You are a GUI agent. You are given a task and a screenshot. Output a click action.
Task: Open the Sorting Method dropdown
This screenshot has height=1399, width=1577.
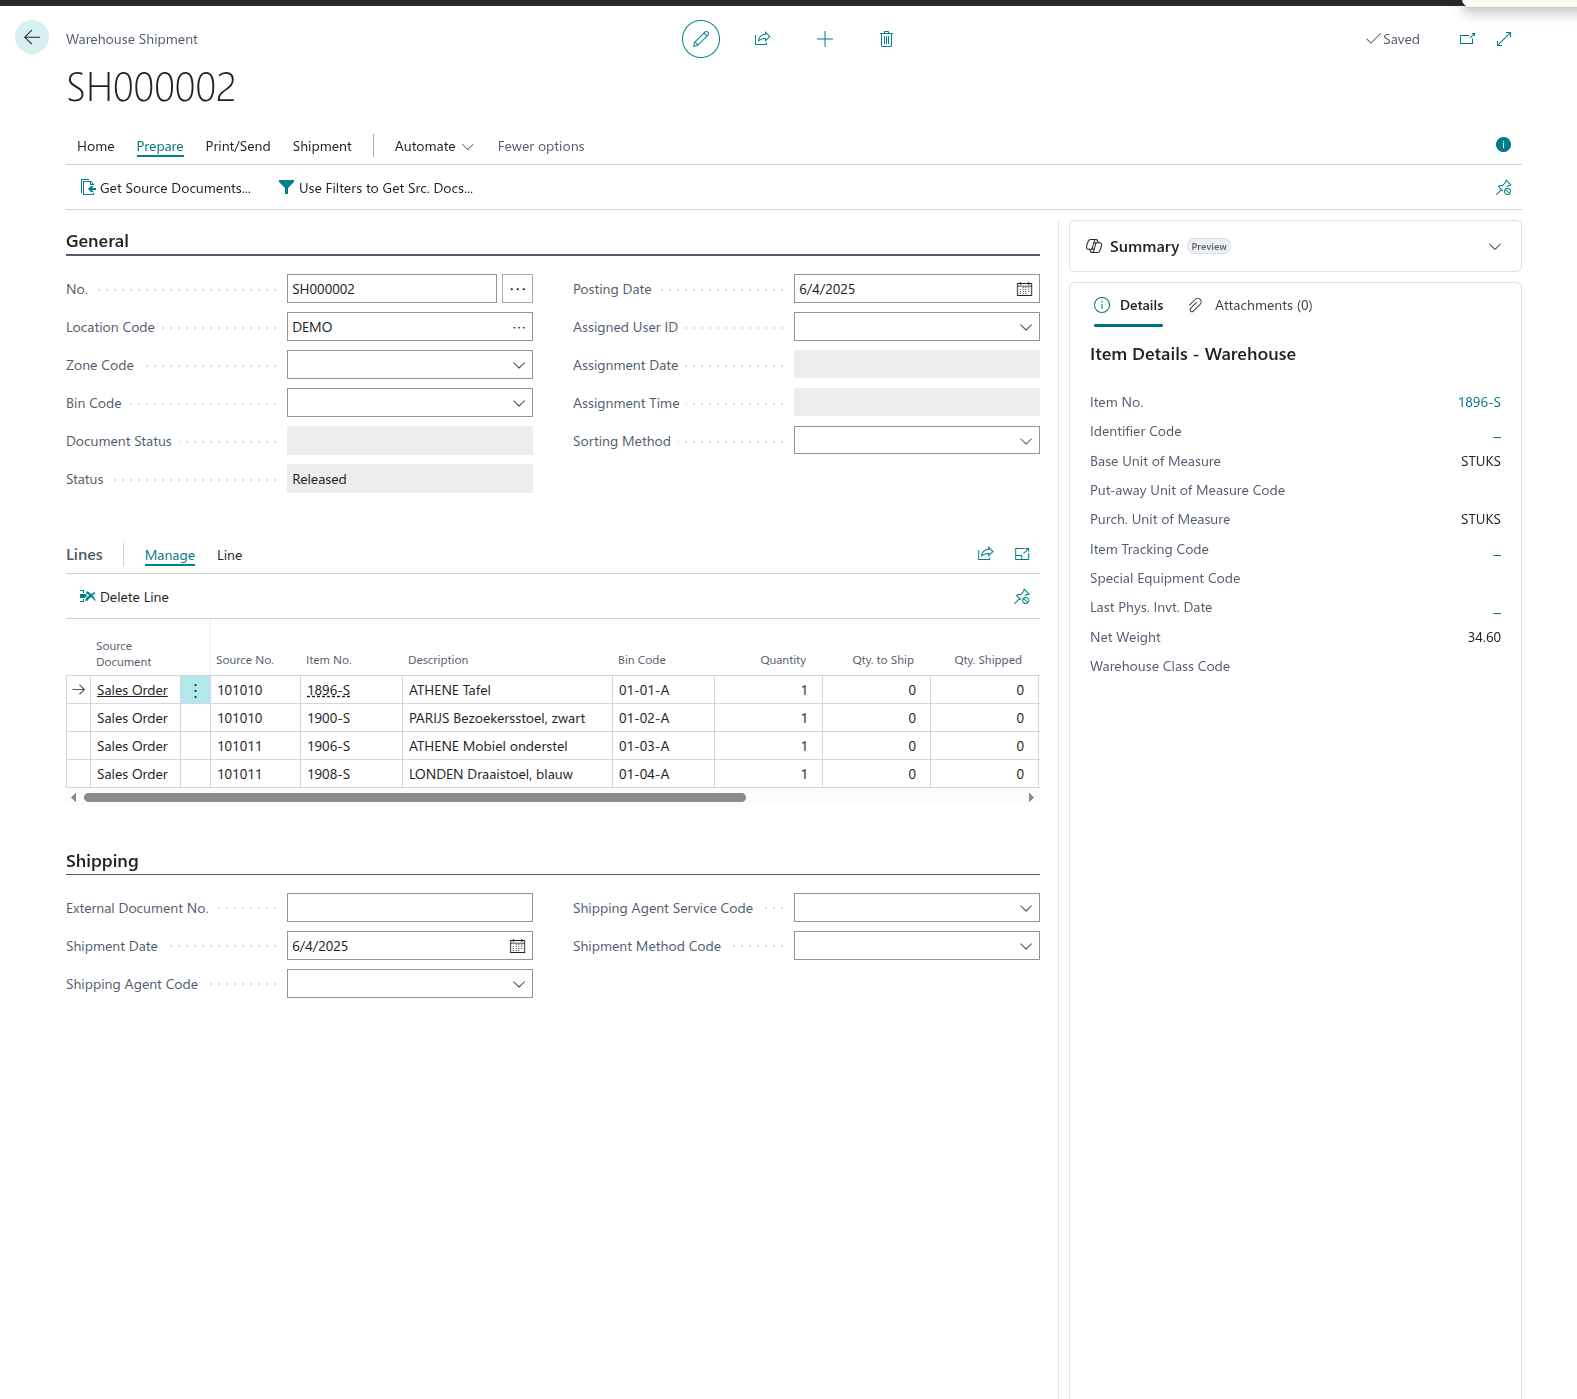[x=1025, y=441]
